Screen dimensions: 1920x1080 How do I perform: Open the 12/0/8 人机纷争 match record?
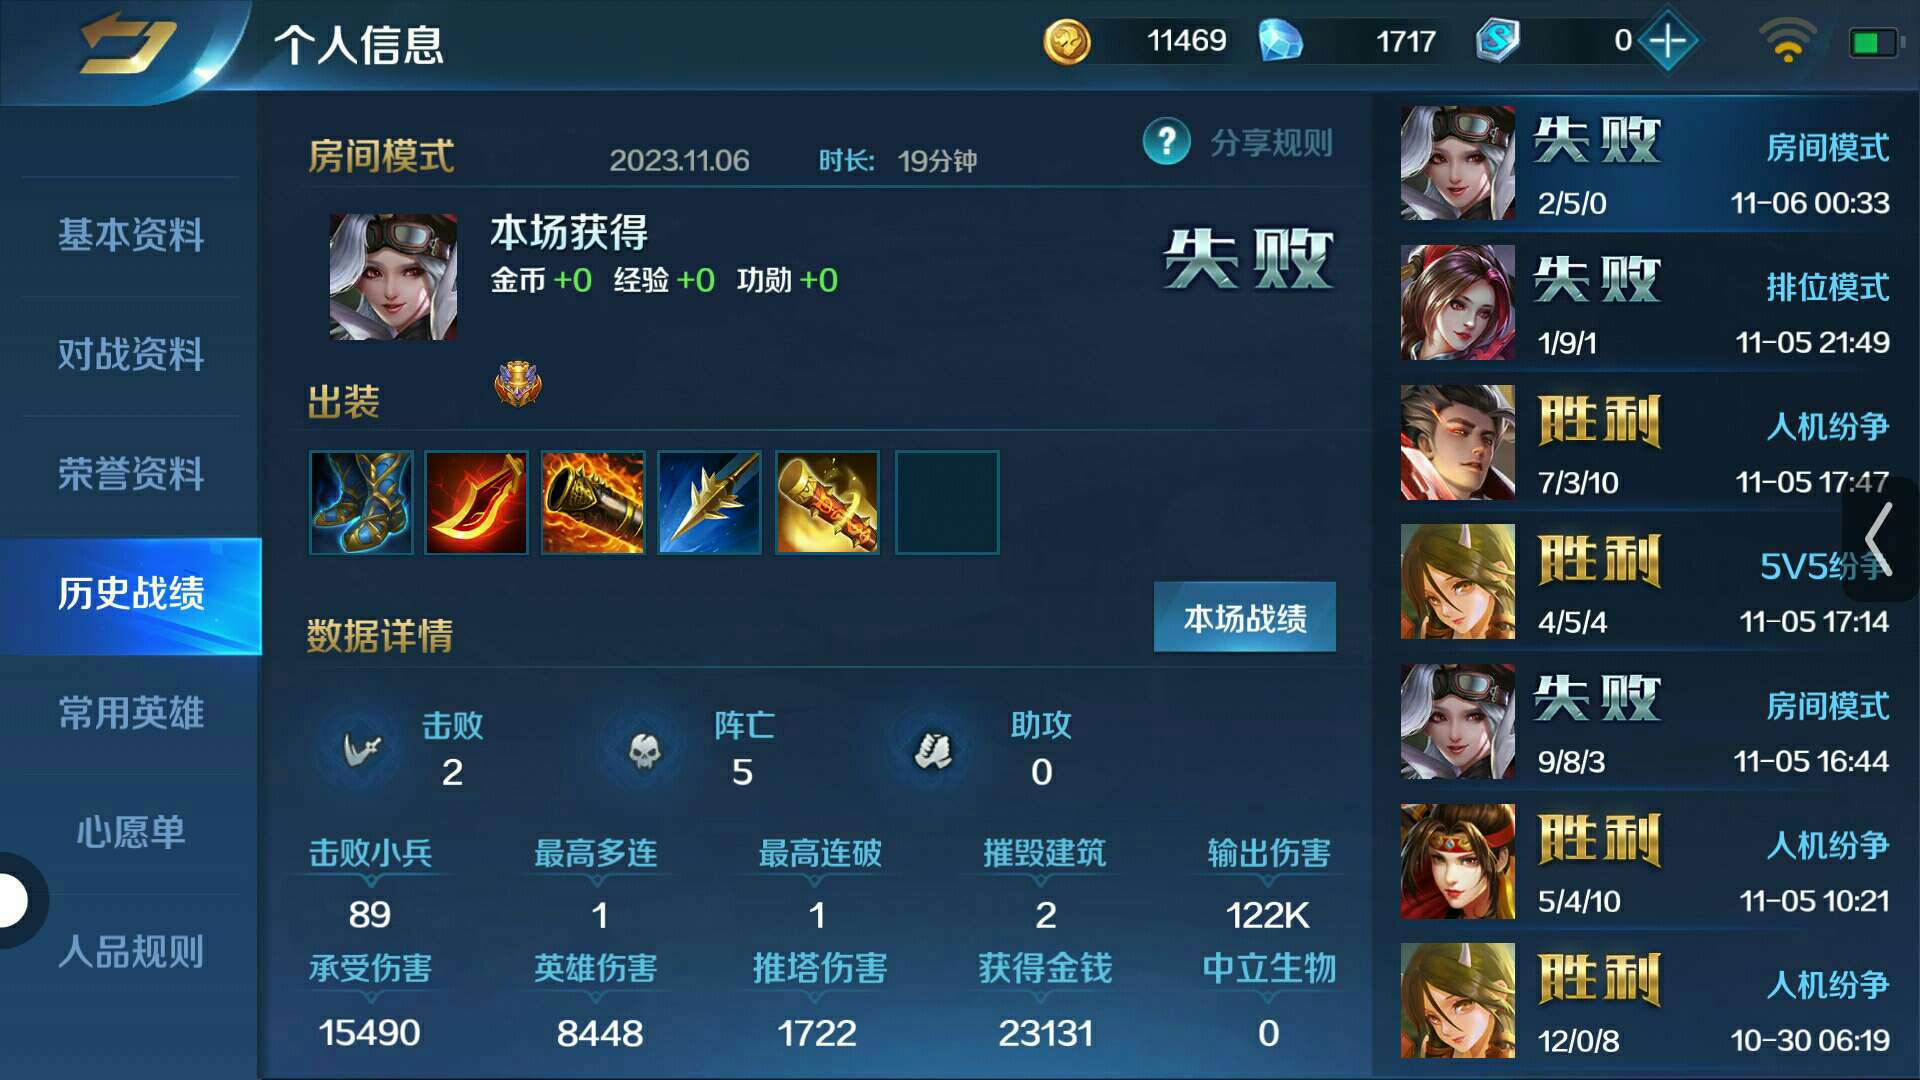point(1645,1001)
